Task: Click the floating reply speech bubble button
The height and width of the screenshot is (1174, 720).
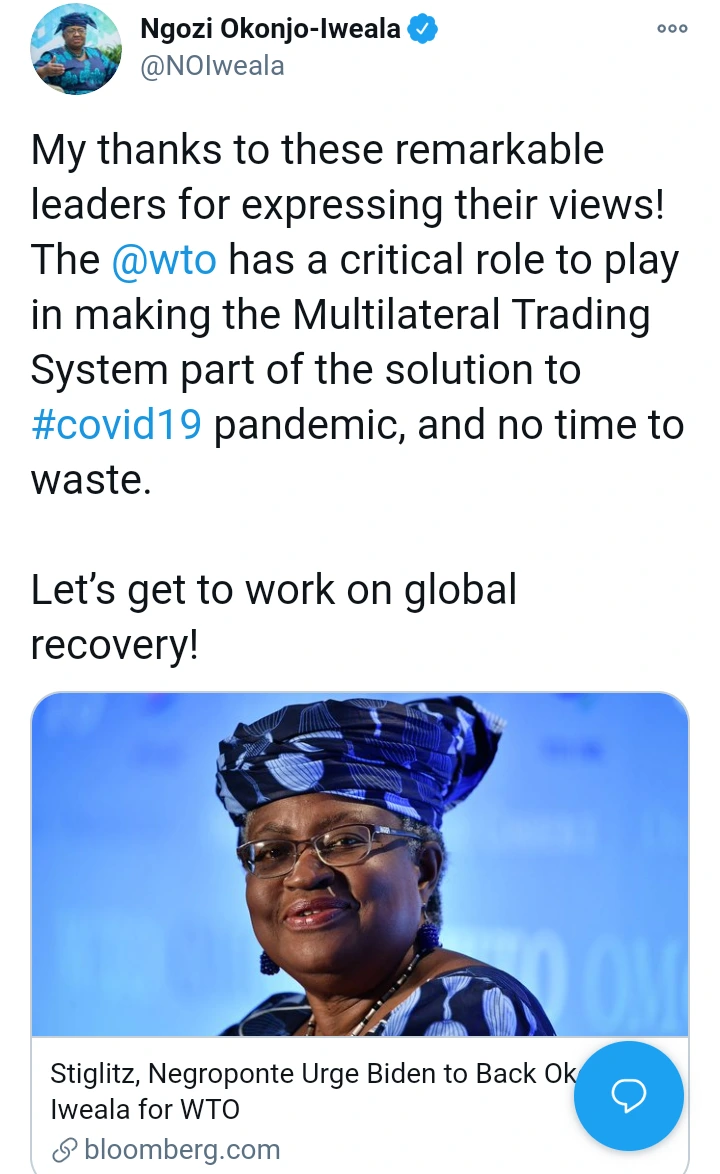Action: (x=629, y=1095)
